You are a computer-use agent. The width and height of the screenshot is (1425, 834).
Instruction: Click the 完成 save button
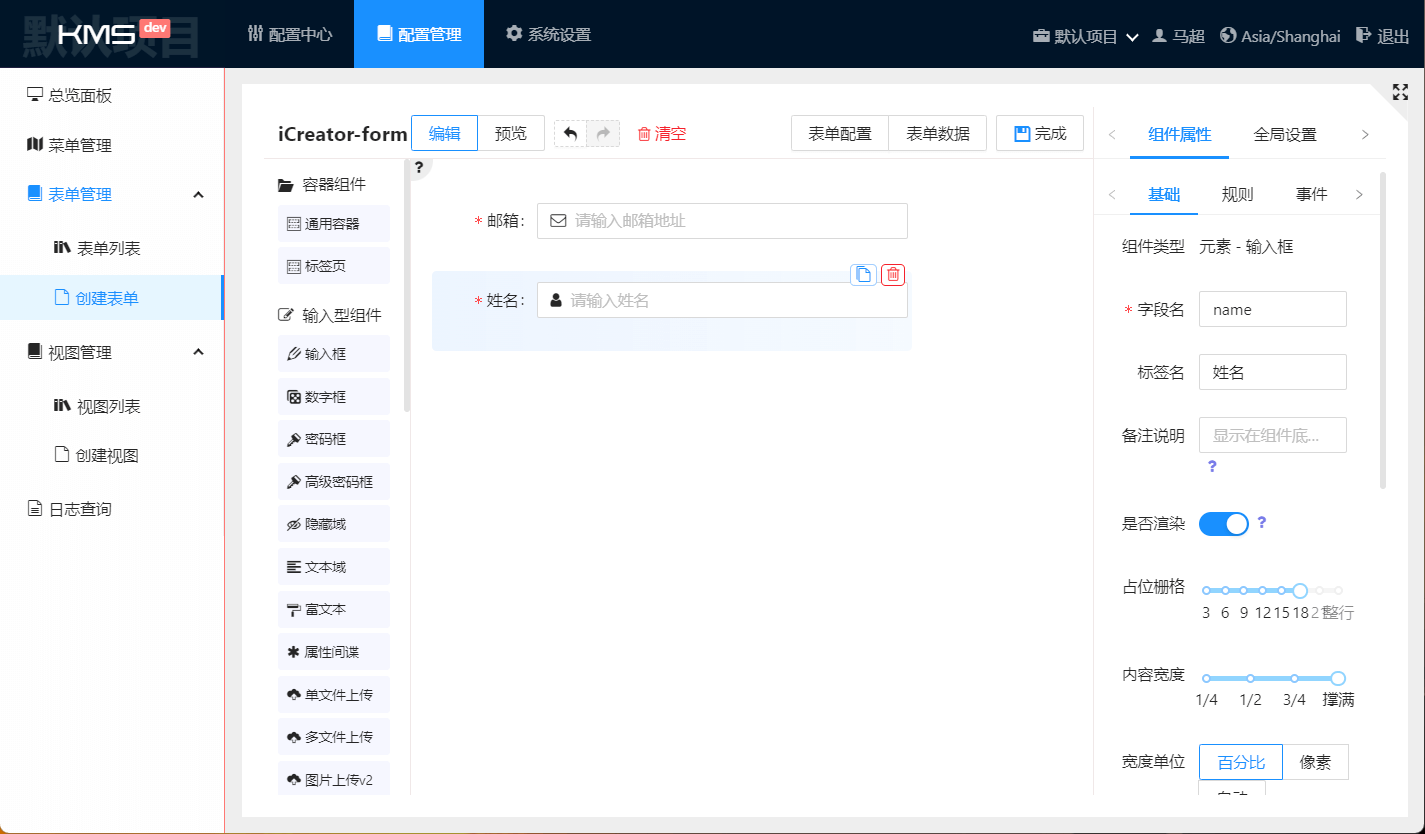1040,134
